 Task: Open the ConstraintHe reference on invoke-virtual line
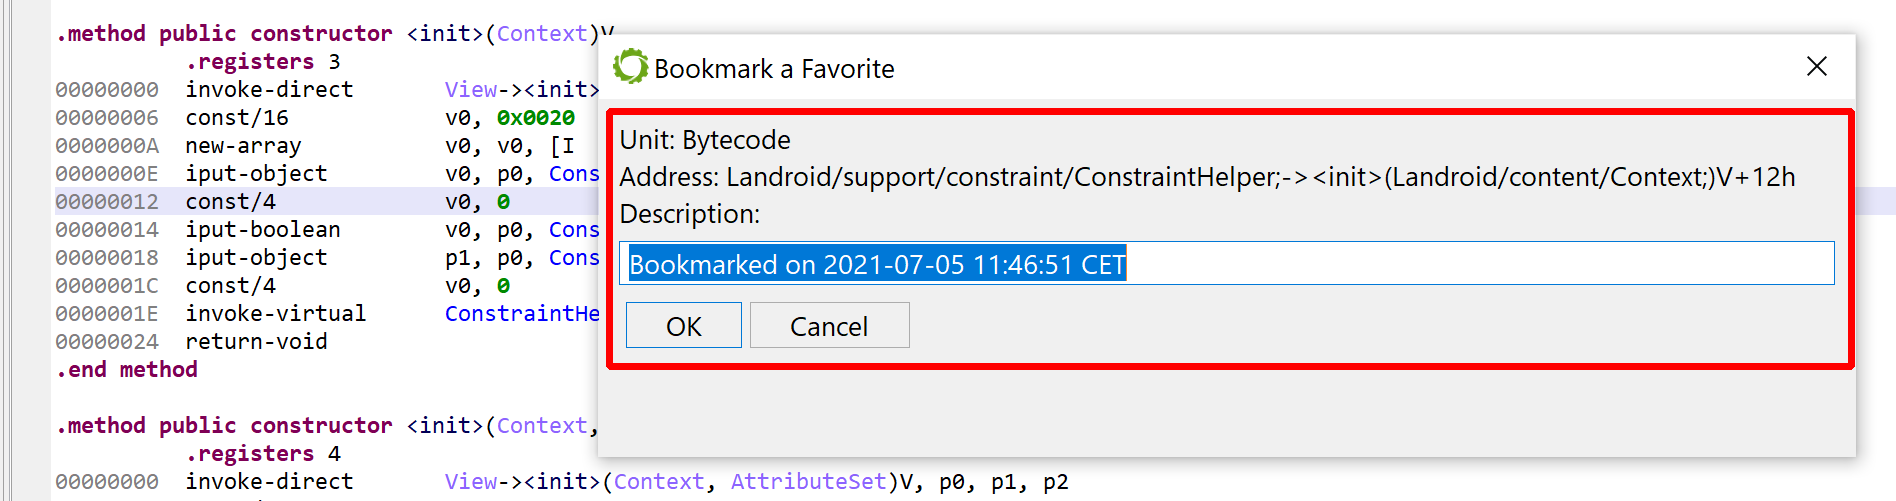coord(522,314)
